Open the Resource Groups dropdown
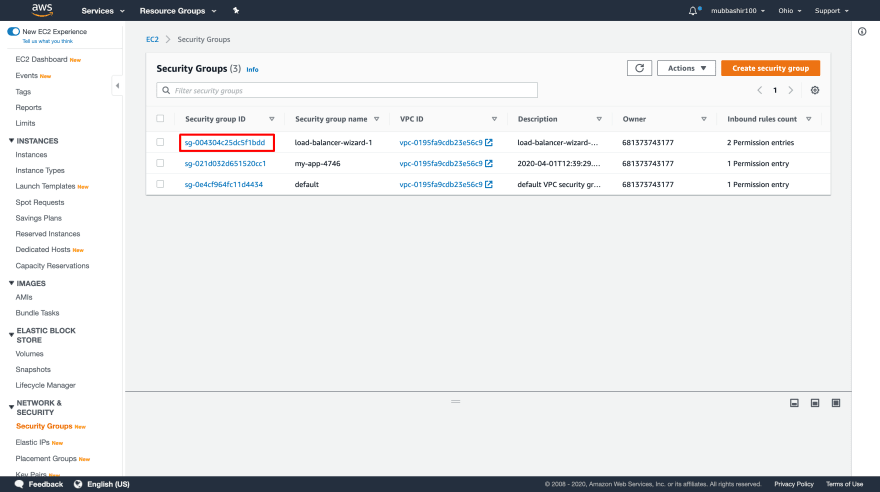 (x=178, y=11)
